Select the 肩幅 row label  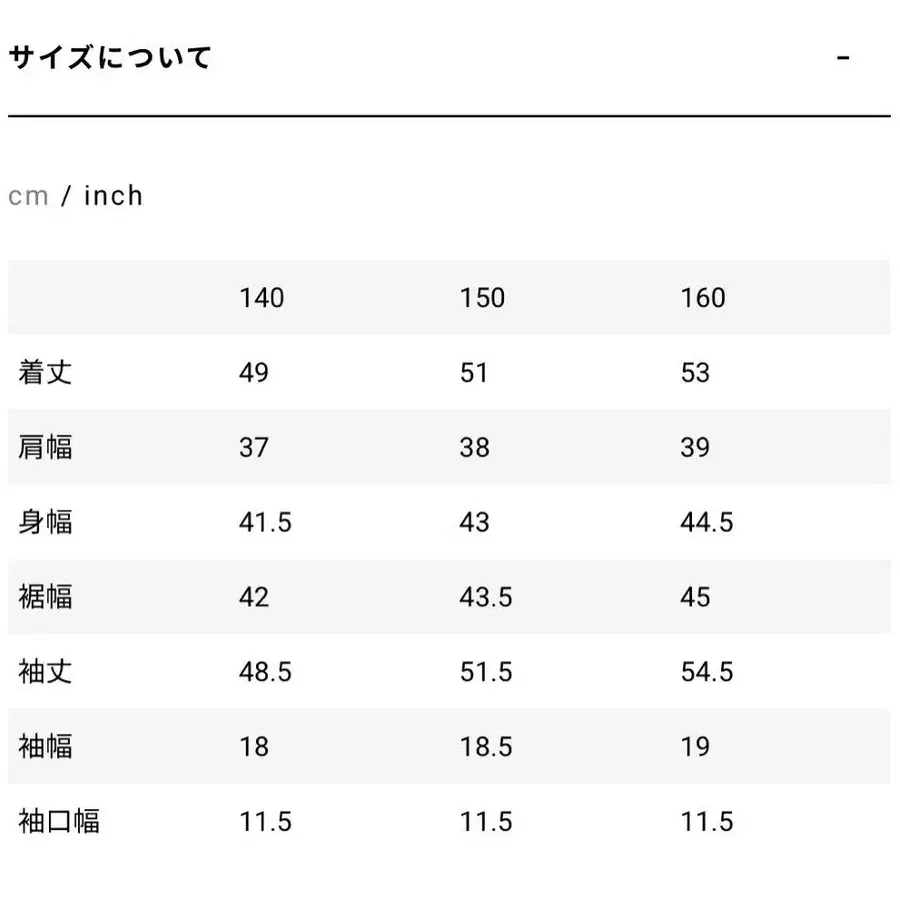click(44, 447)
